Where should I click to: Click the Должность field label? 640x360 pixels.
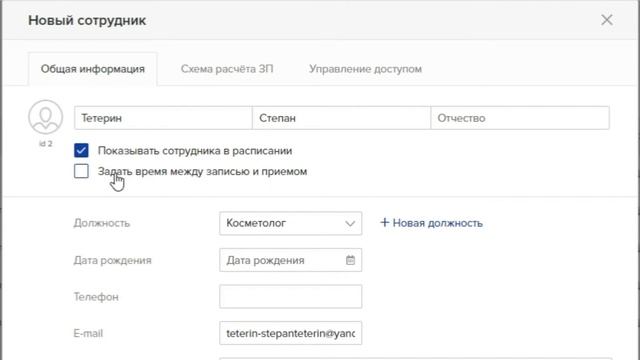(x=102, y=223)
